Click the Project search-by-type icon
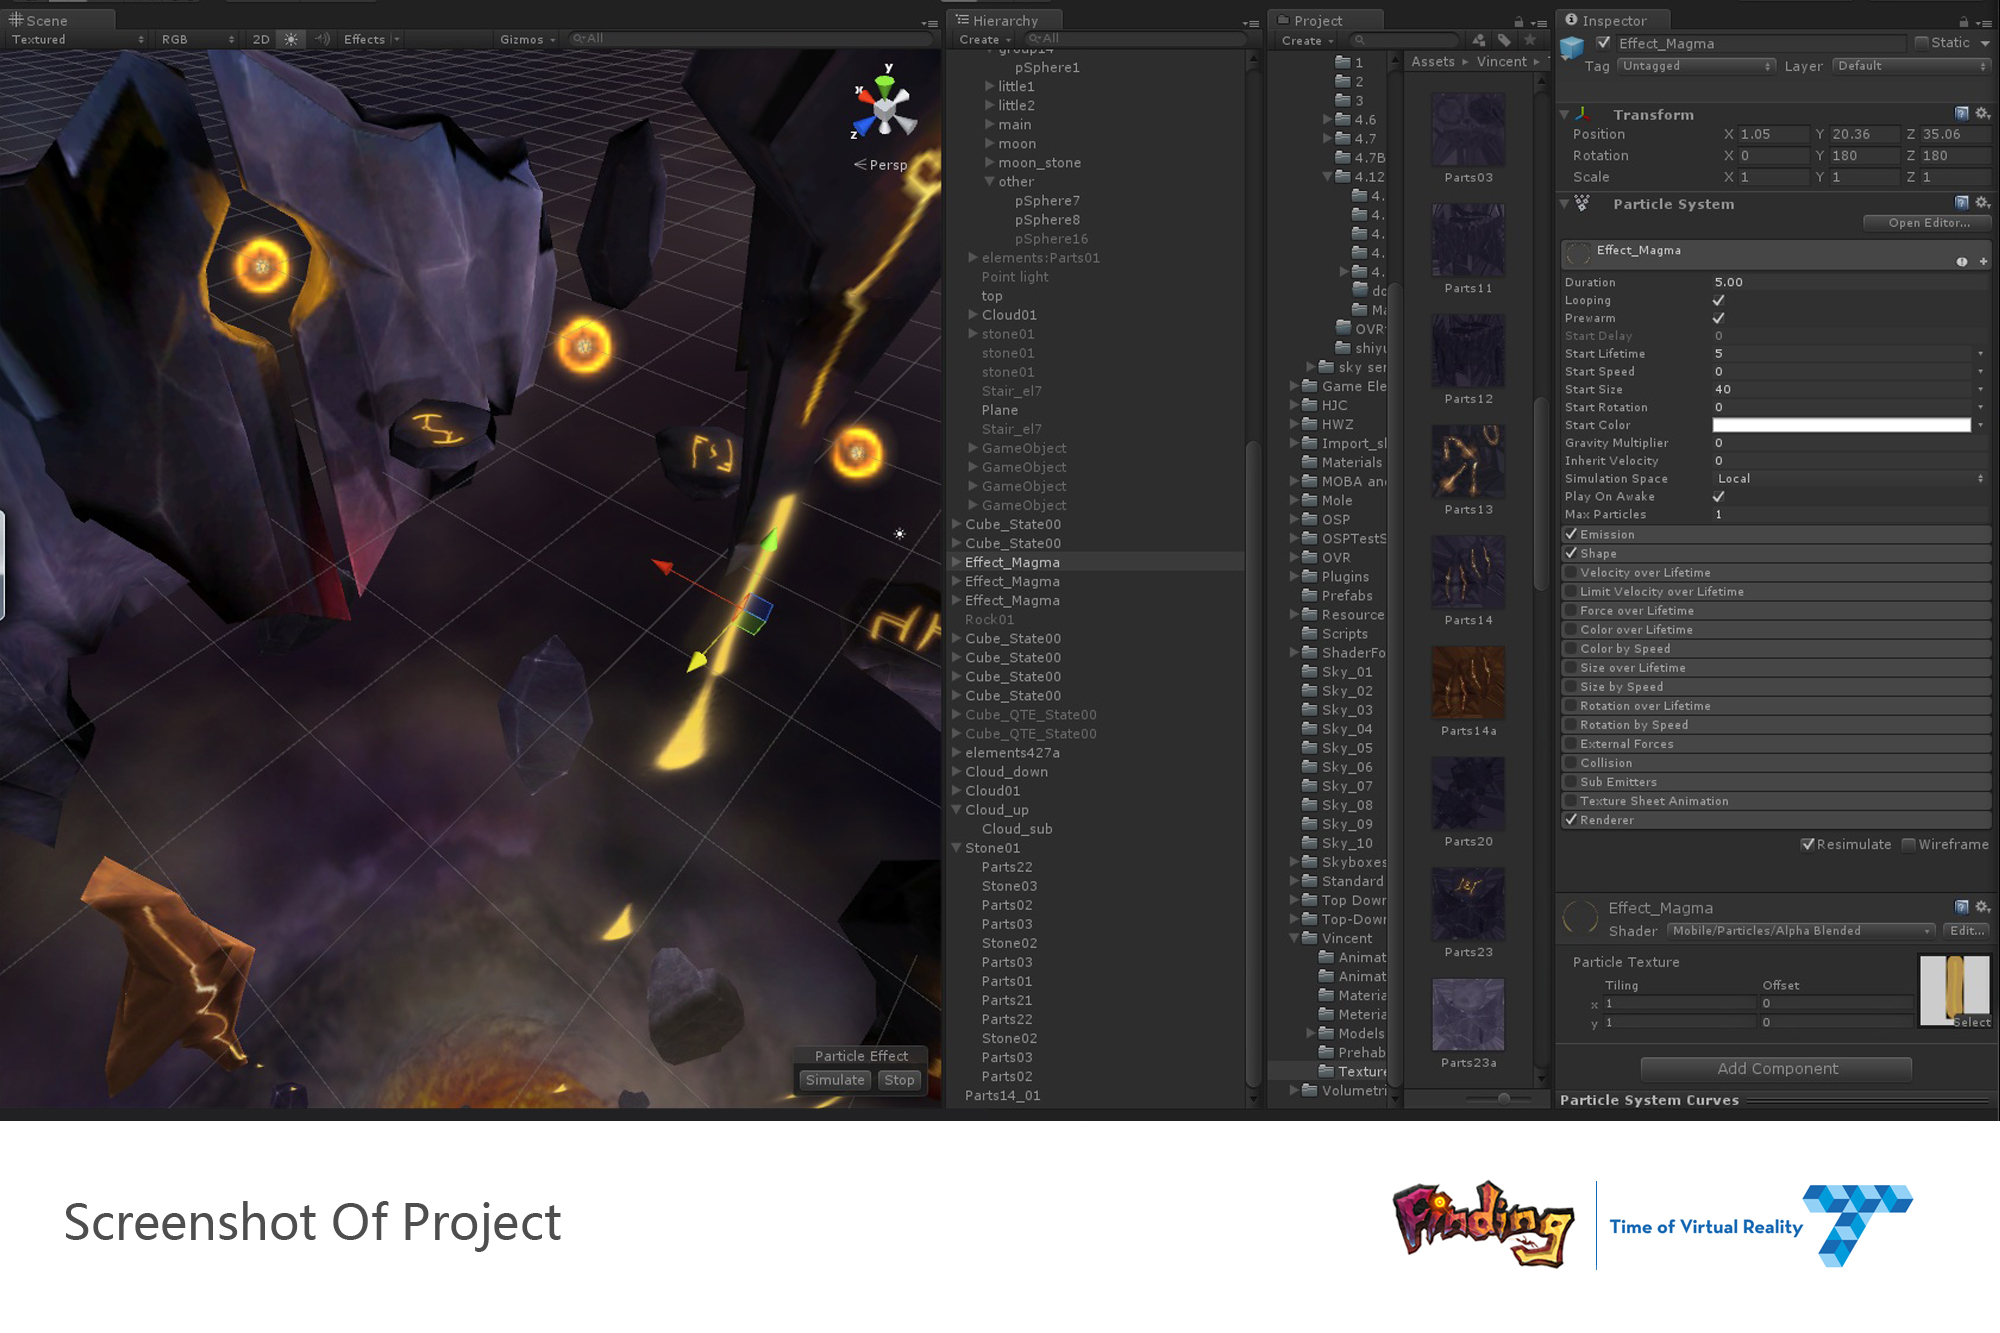Image resolution: width=2000 pixels, height=1333 pixels. 1479,40
